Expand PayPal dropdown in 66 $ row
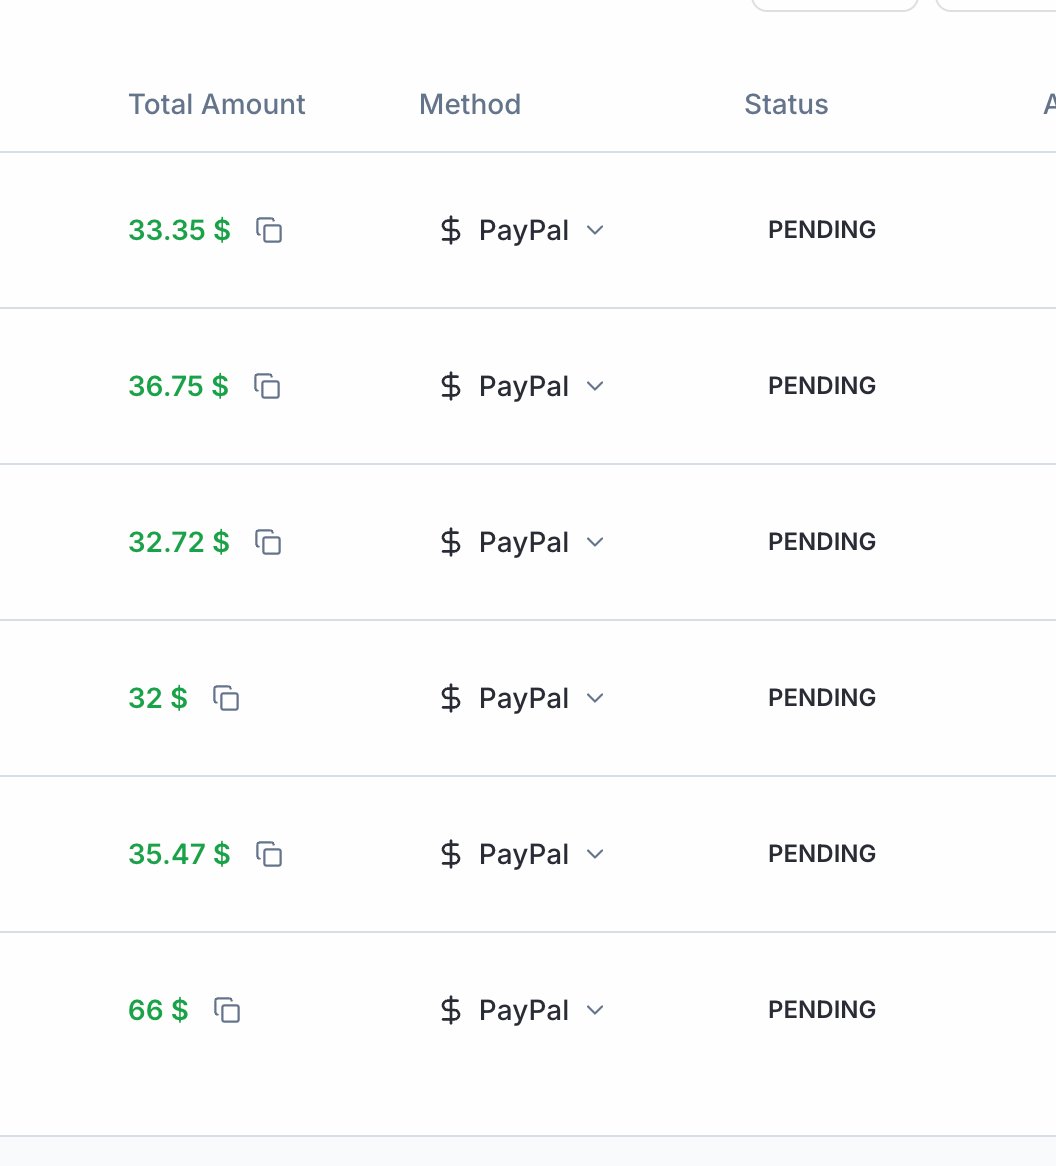Screen dimensions: 1056x1166 coord(595,1010)
